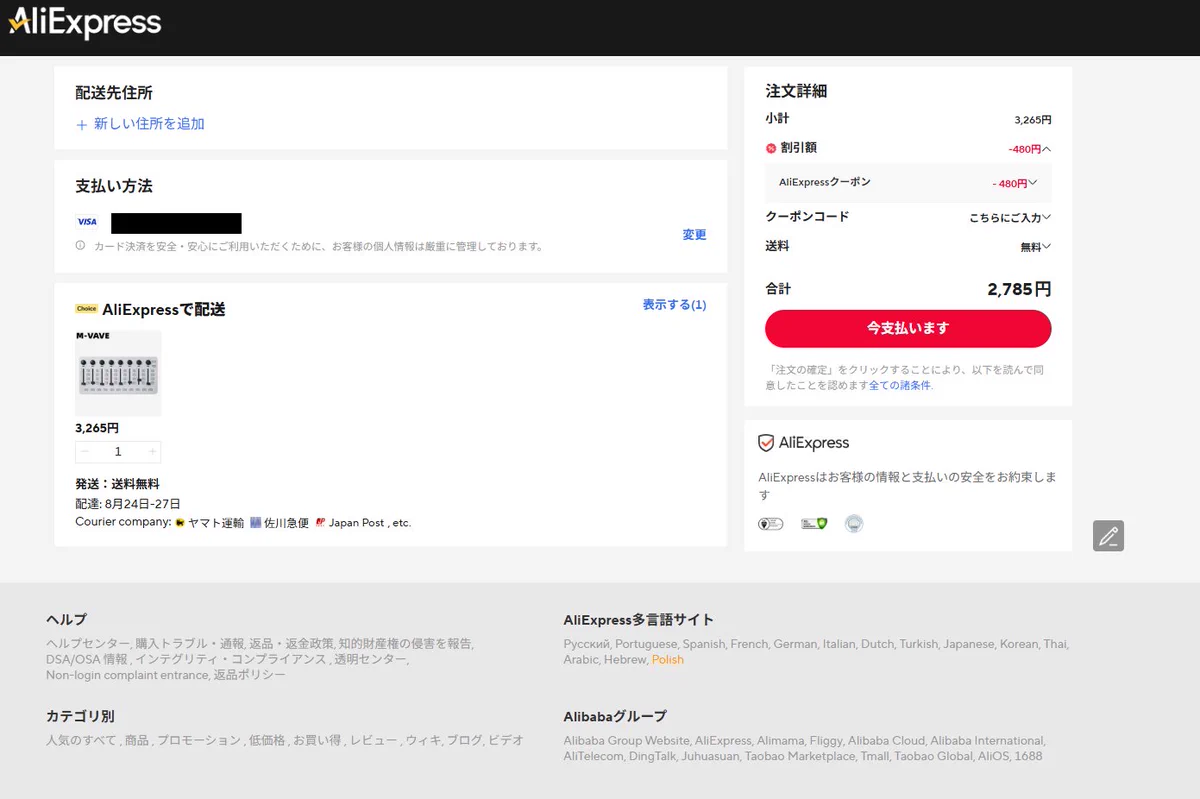Viewport: 1200px width, 799px height.
Task: Open プロモーション category link
Action: [x=198, y=741]
